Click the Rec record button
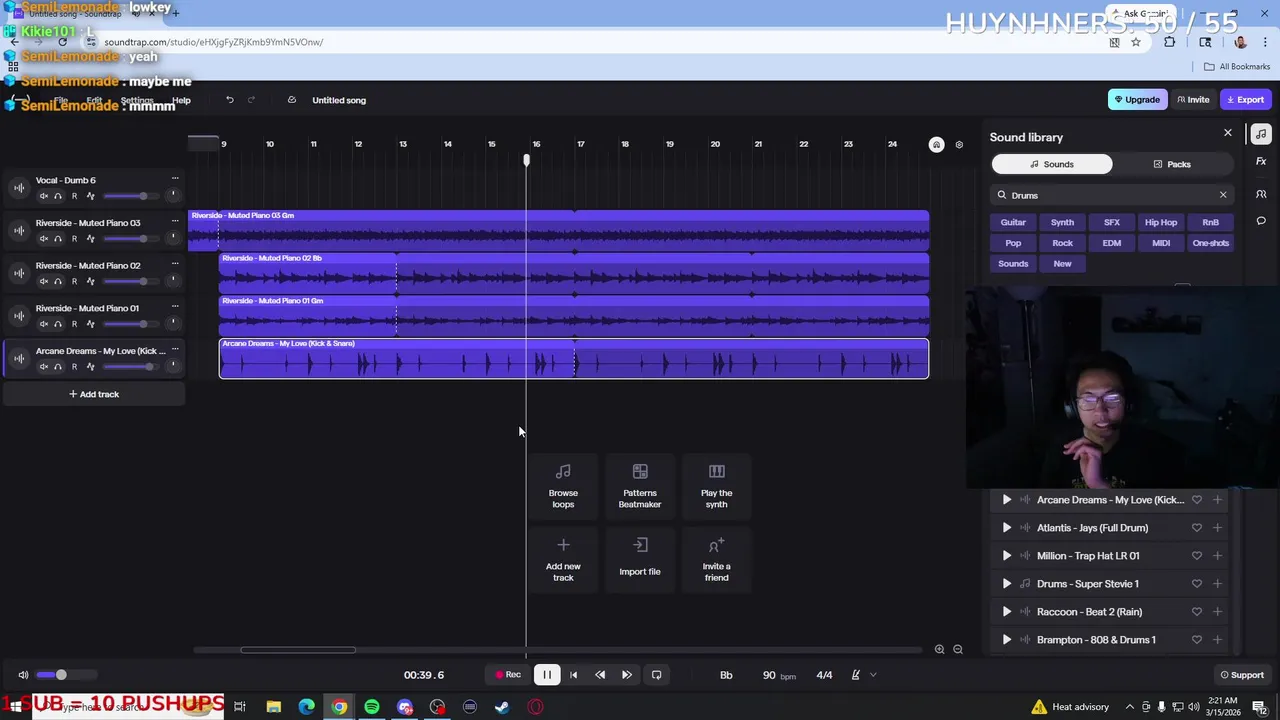This screenshot has height=720, width=1280. [508, 675]
